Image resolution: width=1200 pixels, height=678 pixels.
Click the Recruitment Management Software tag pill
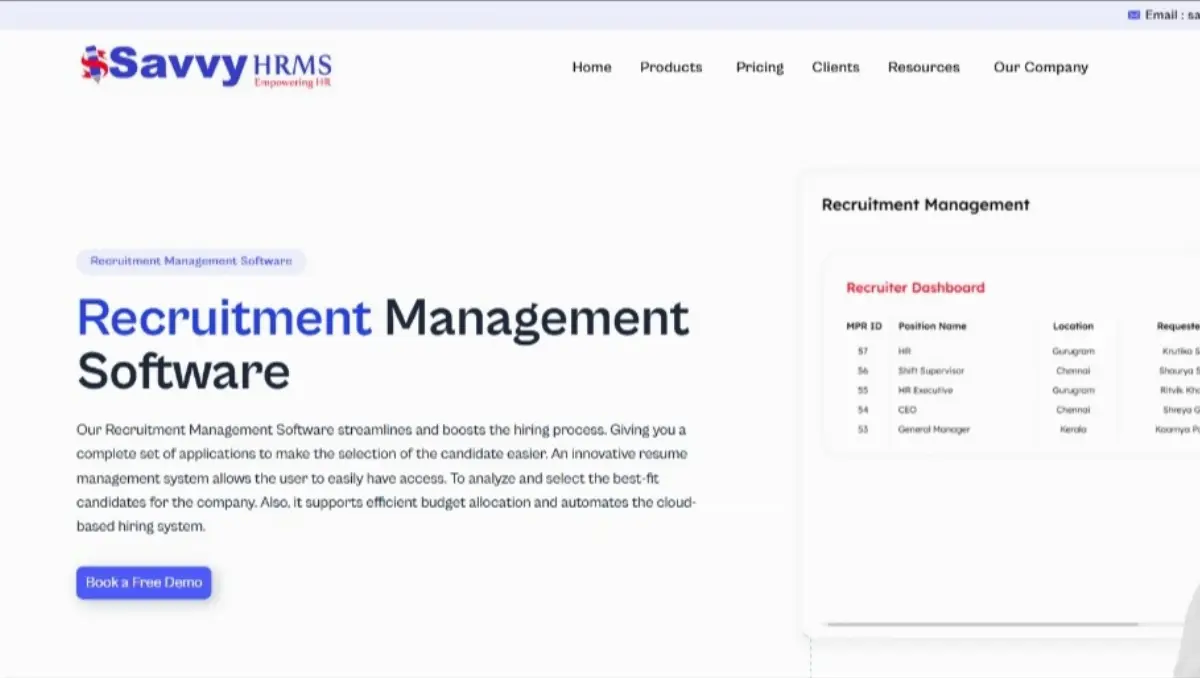[191, 261]
